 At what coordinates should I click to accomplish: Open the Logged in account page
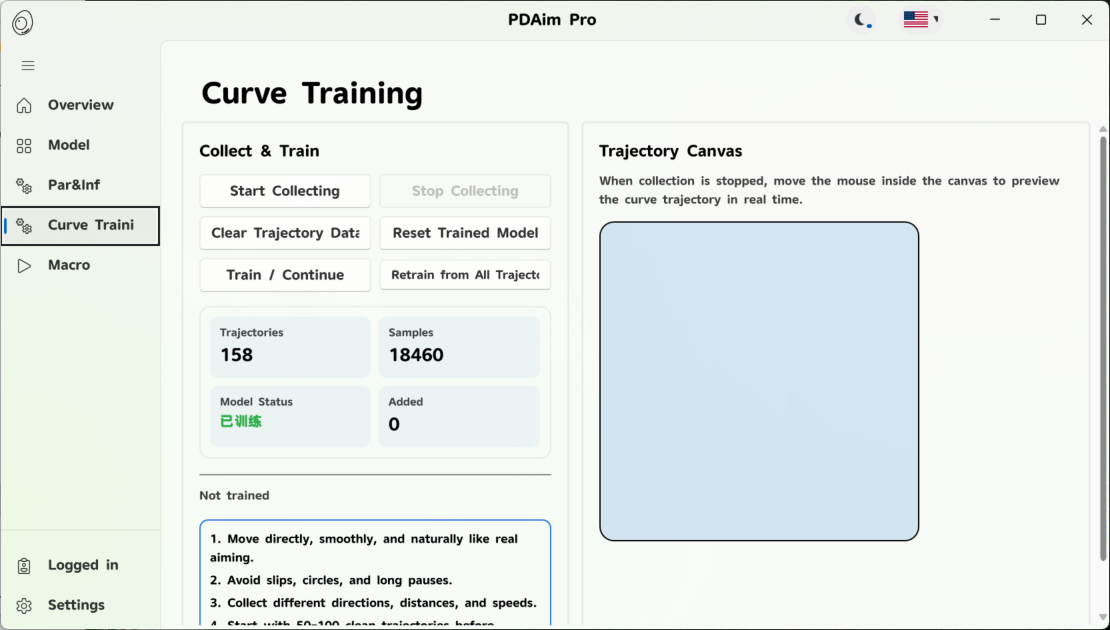coord(81,565)
